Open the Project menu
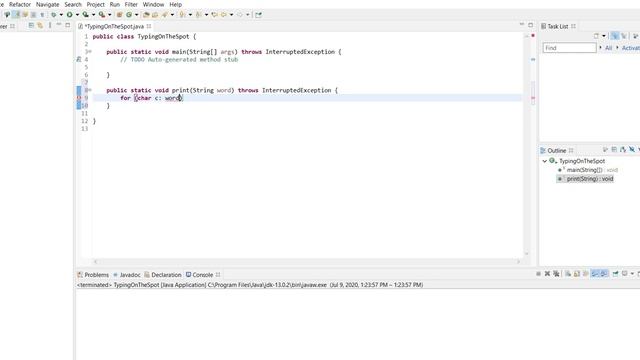The image size is (640, 360). coord(96,4)
